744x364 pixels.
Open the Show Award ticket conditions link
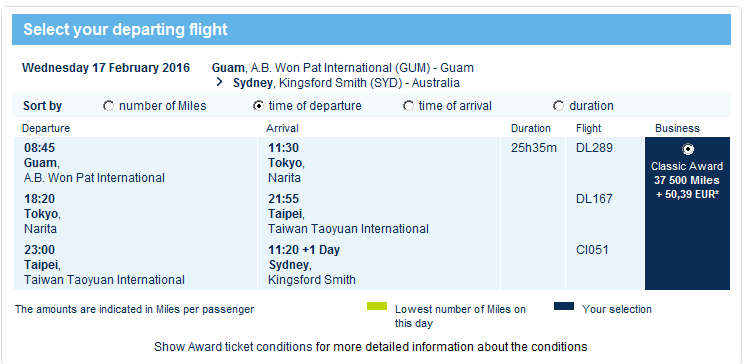233,346
